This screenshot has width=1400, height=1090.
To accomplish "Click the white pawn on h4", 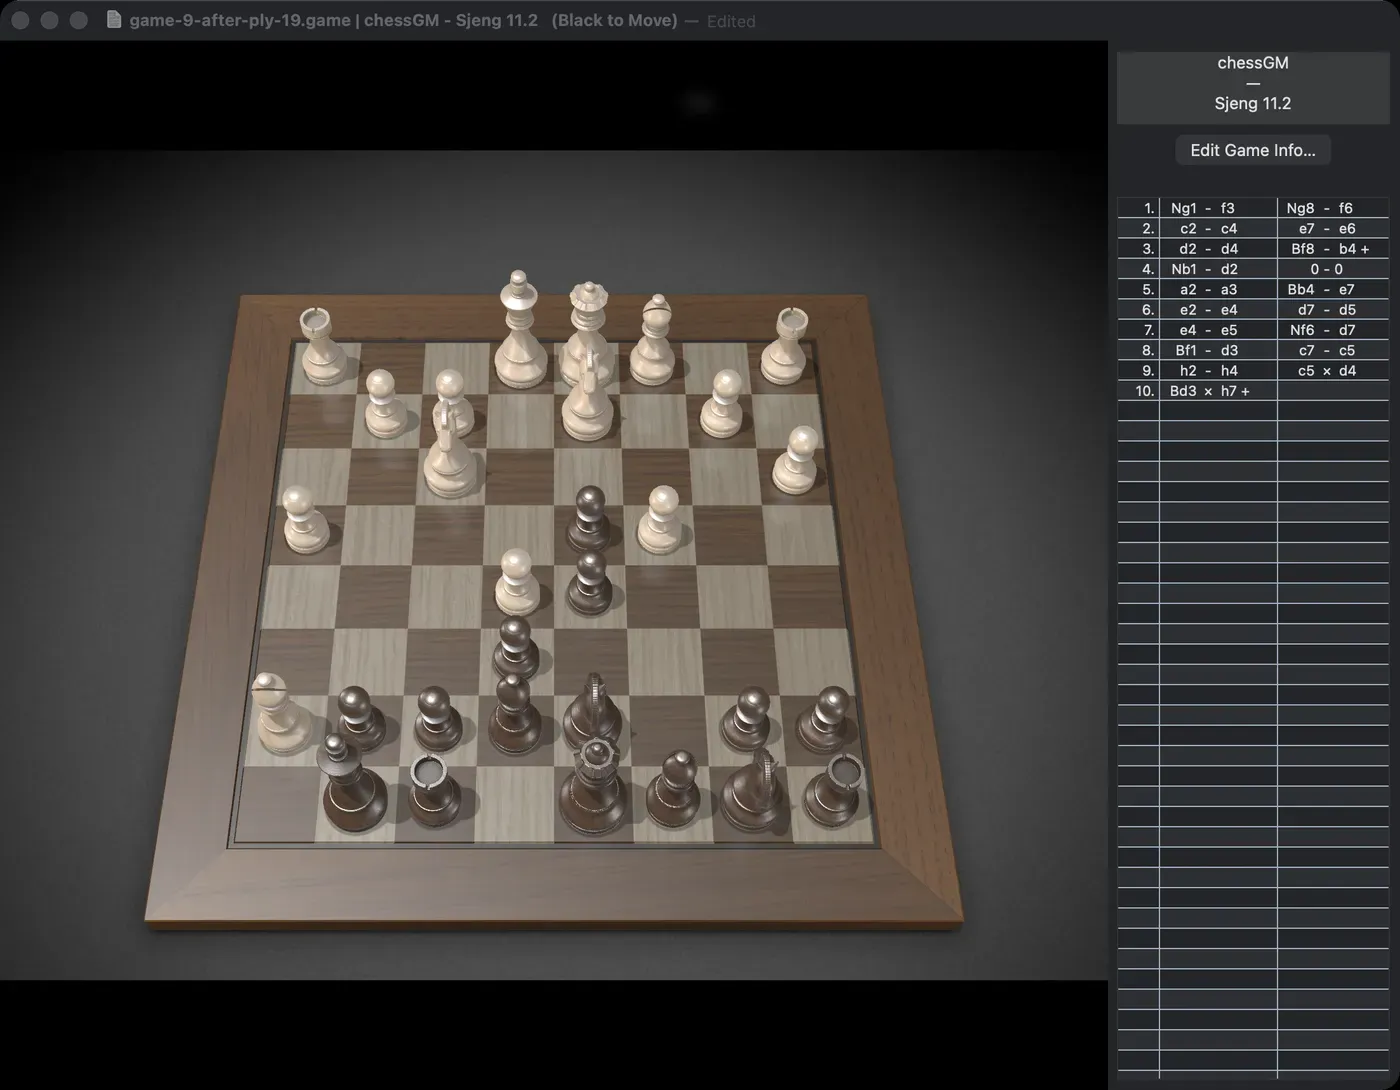I will (303, 520).
